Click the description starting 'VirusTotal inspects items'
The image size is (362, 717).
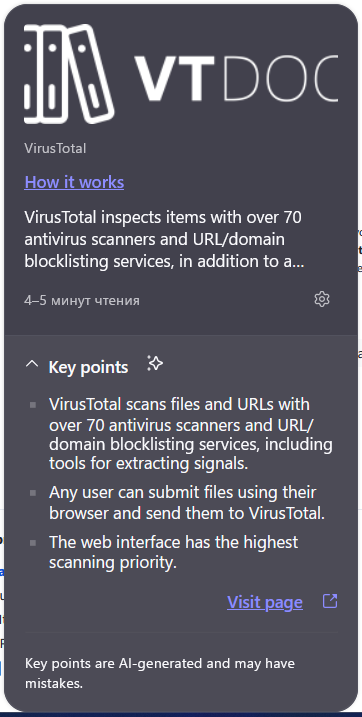pyautogui.click(x=165, y=239)
